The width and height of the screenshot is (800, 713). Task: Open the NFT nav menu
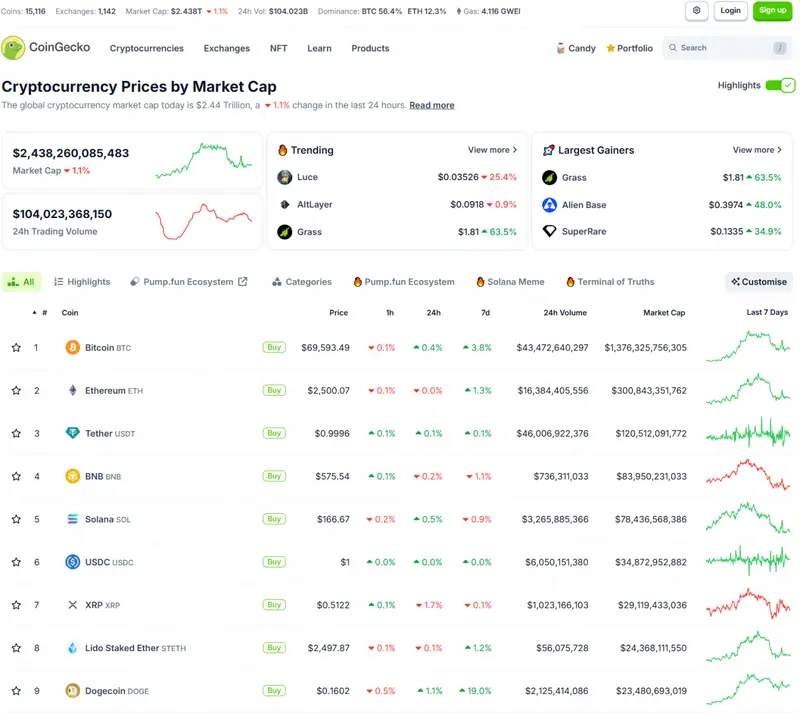pos(279,48)
